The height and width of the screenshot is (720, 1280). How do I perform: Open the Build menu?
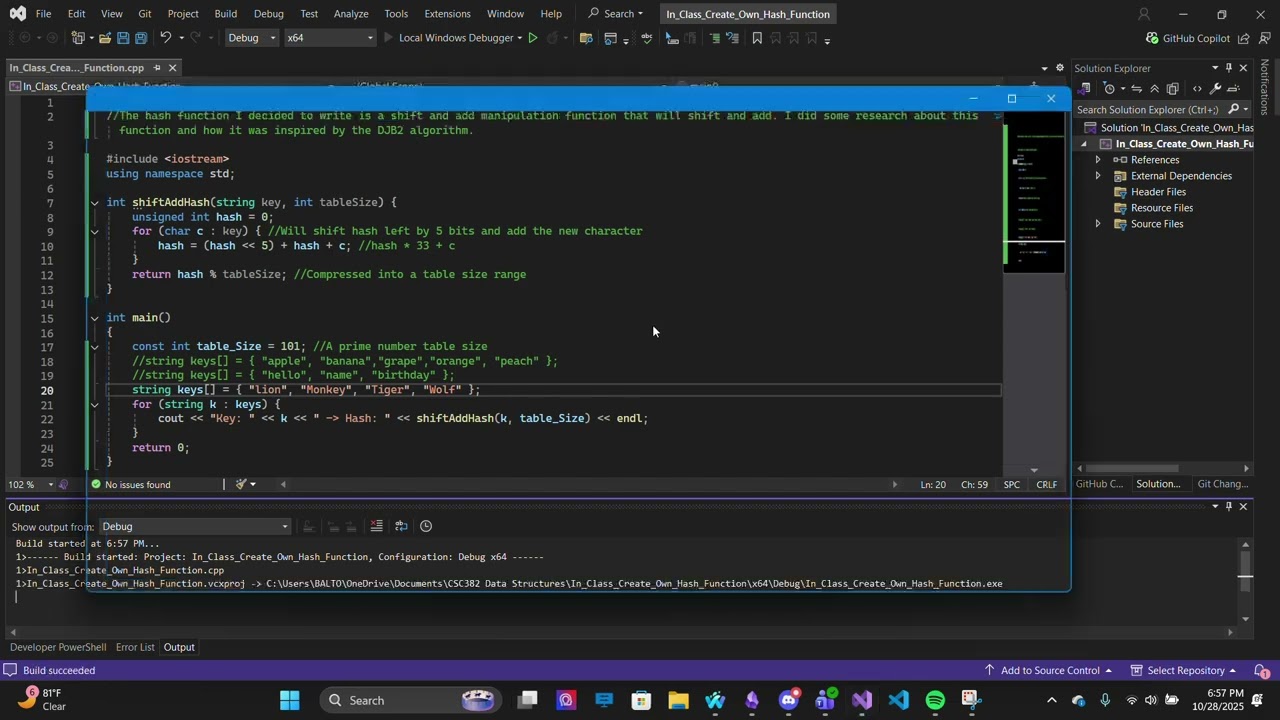click(x=226, y=14)
